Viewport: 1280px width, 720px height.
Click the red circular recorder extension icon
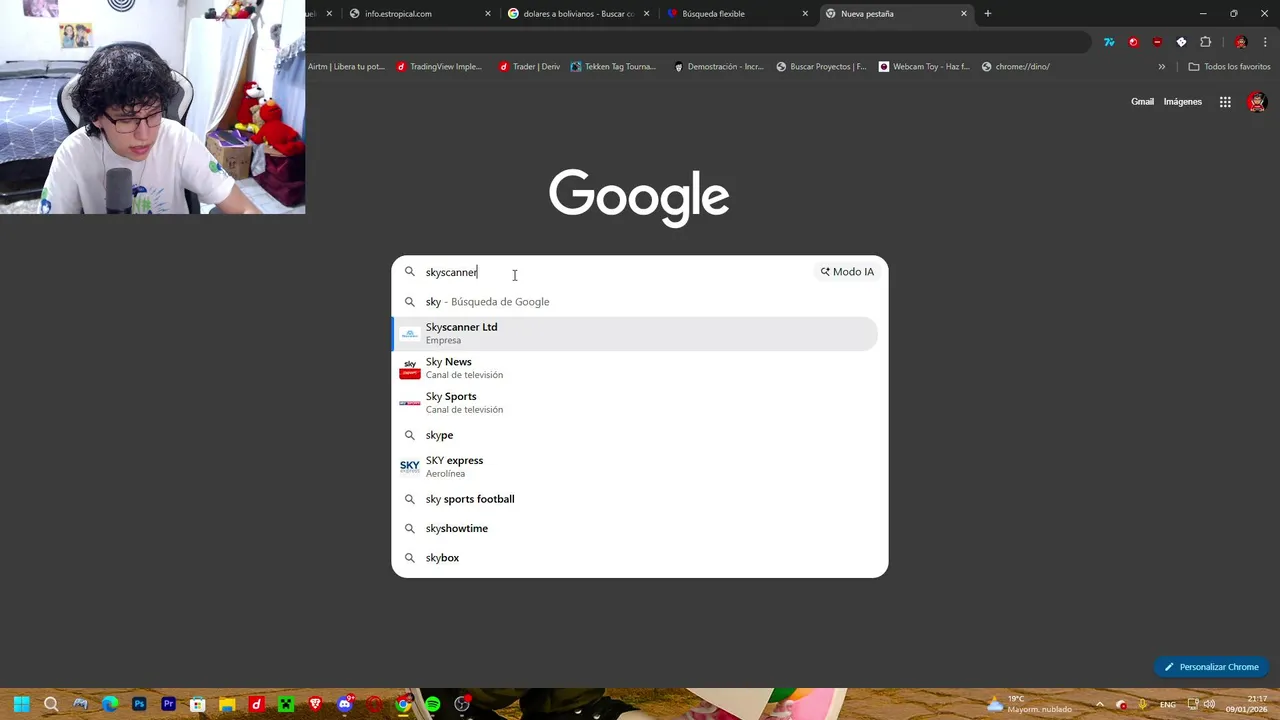1133,42
